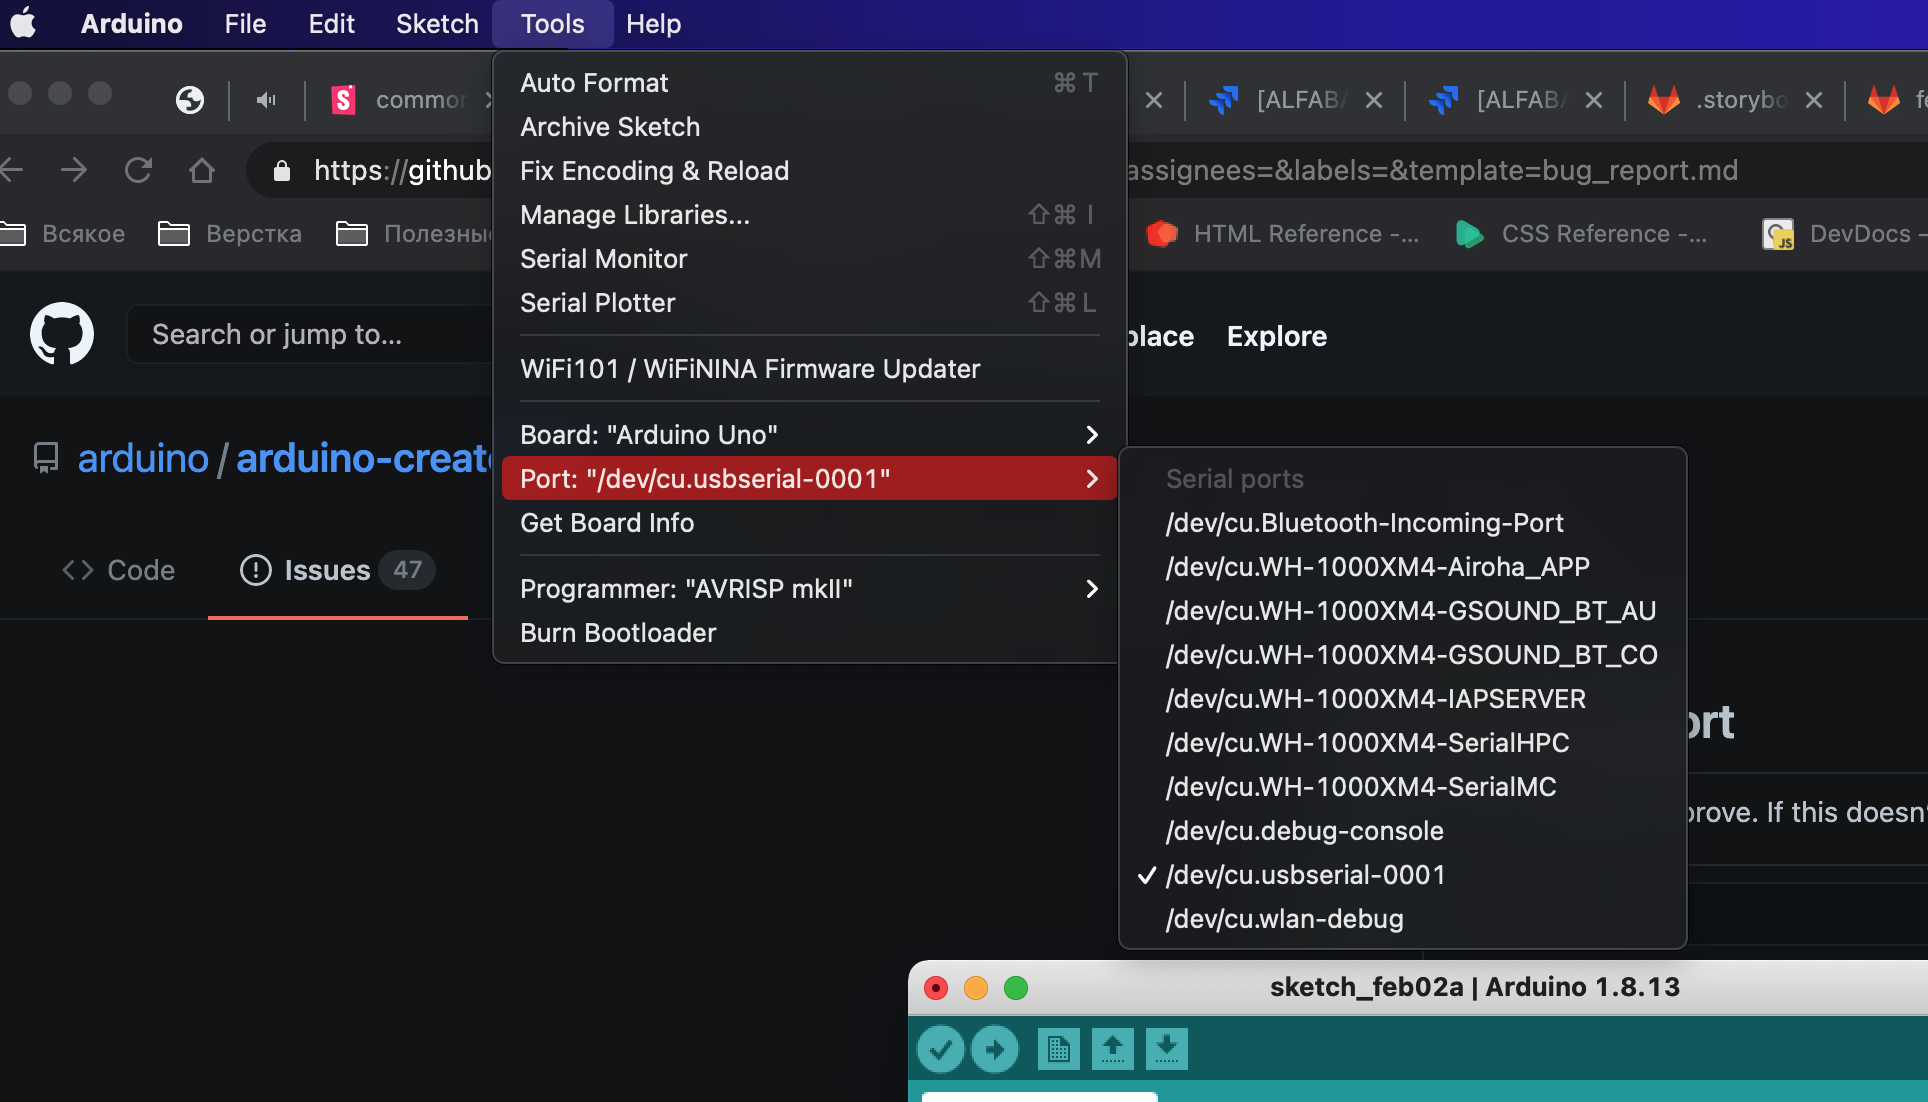Select /dev/cu.WH-1000XM4-SerialHPC port
Screen dimensions: 1928x1102
pyautogui.click(x=1402, y=743)
